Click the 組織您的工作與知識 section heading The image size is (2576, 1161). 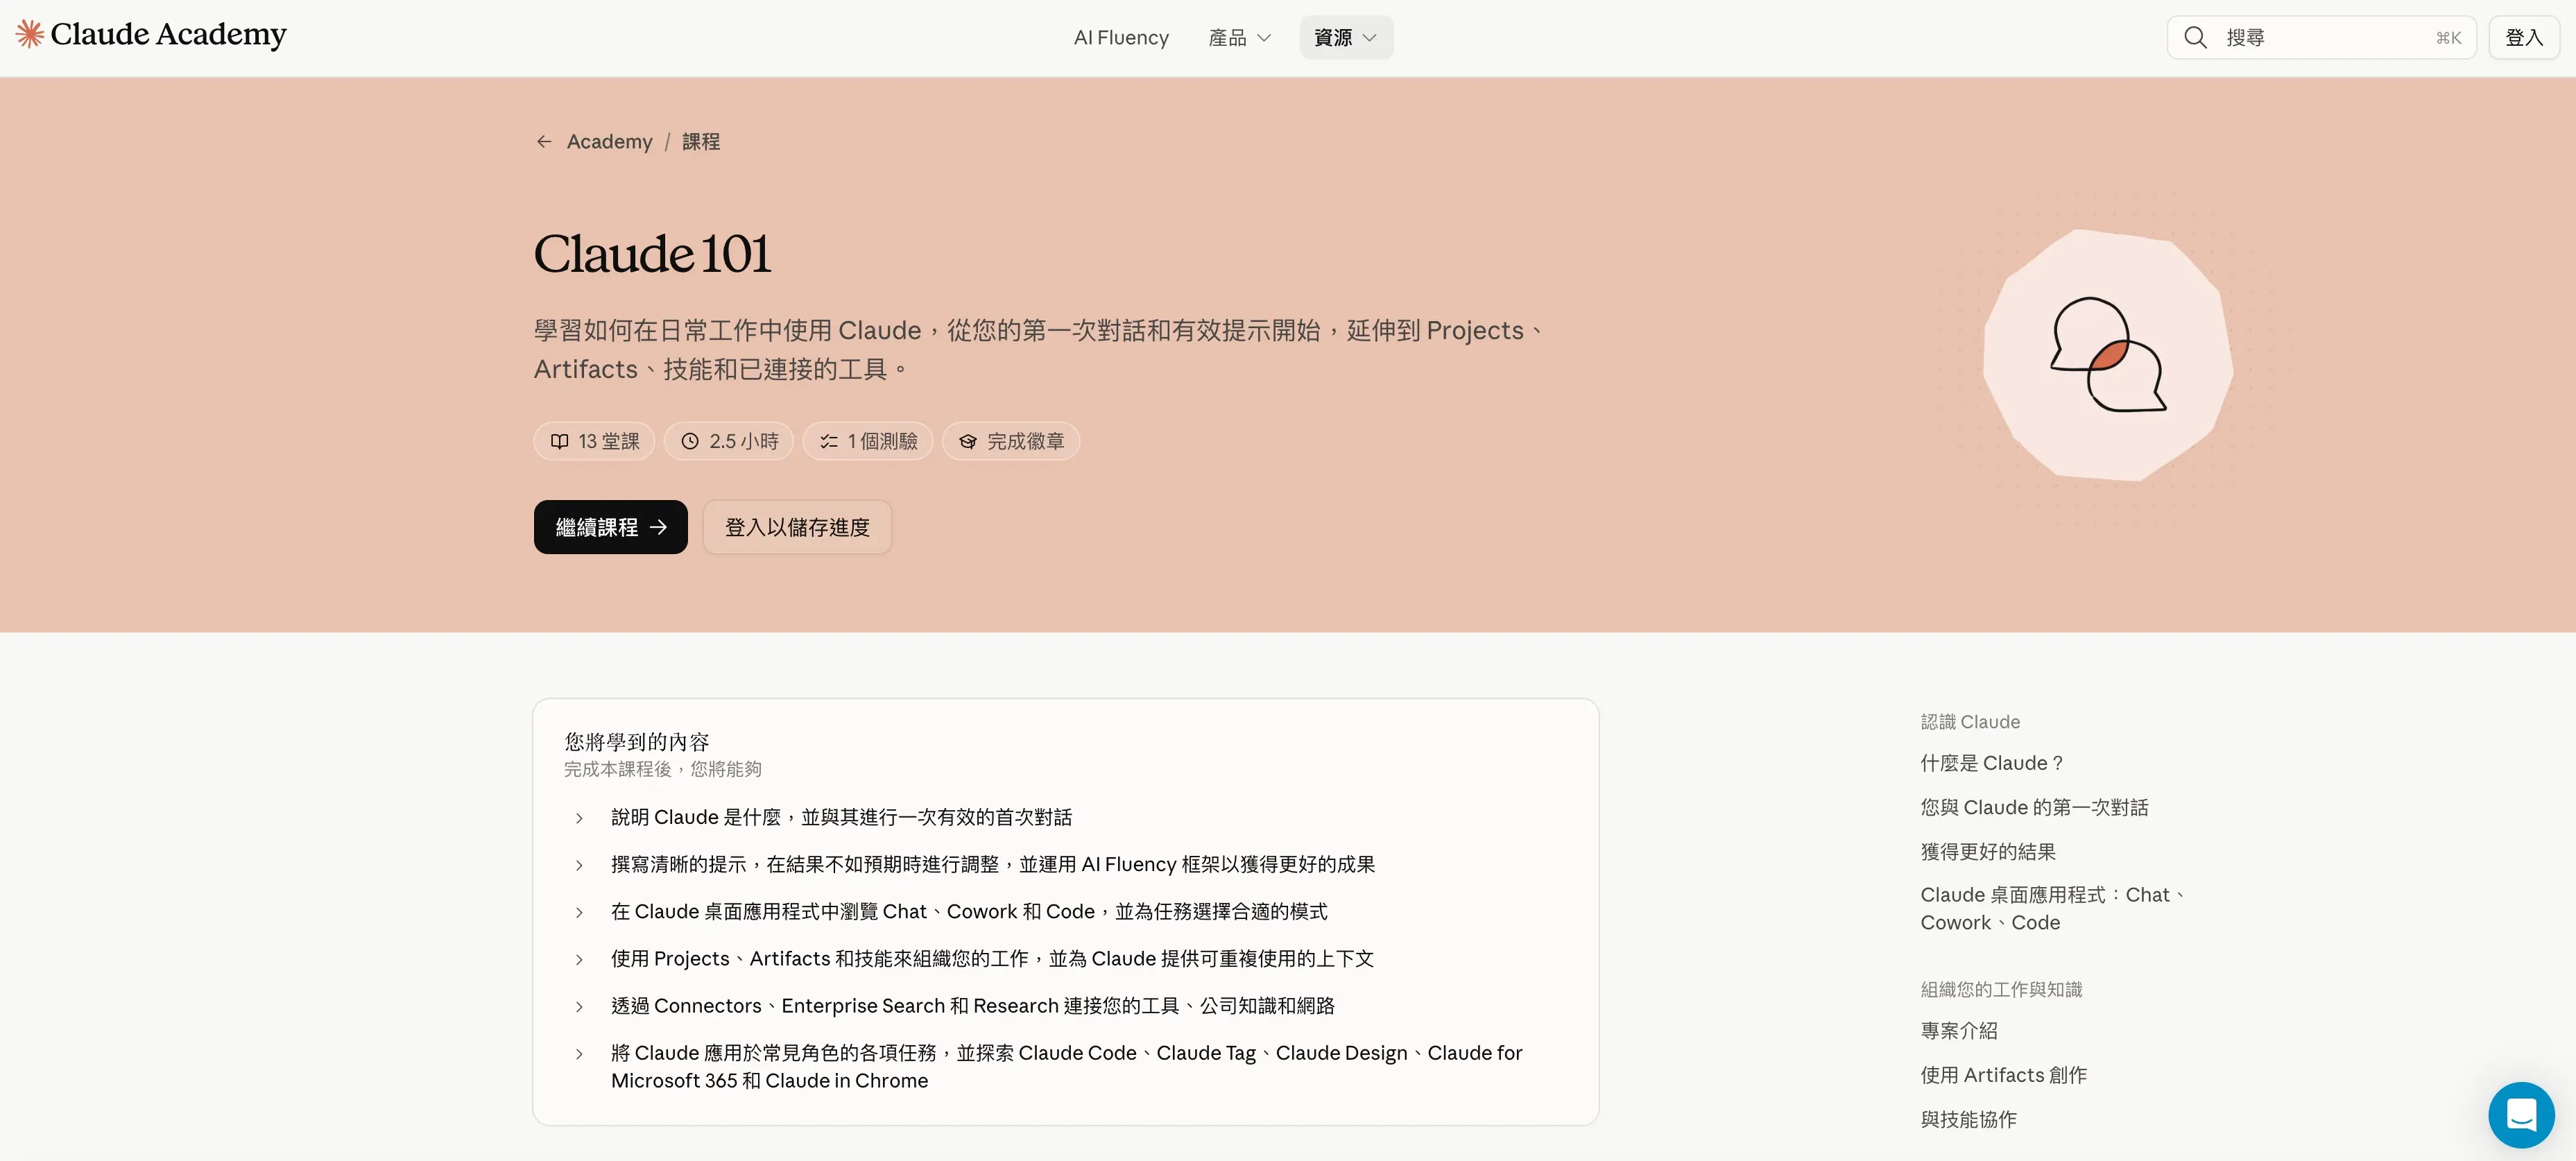(2001, 990)
